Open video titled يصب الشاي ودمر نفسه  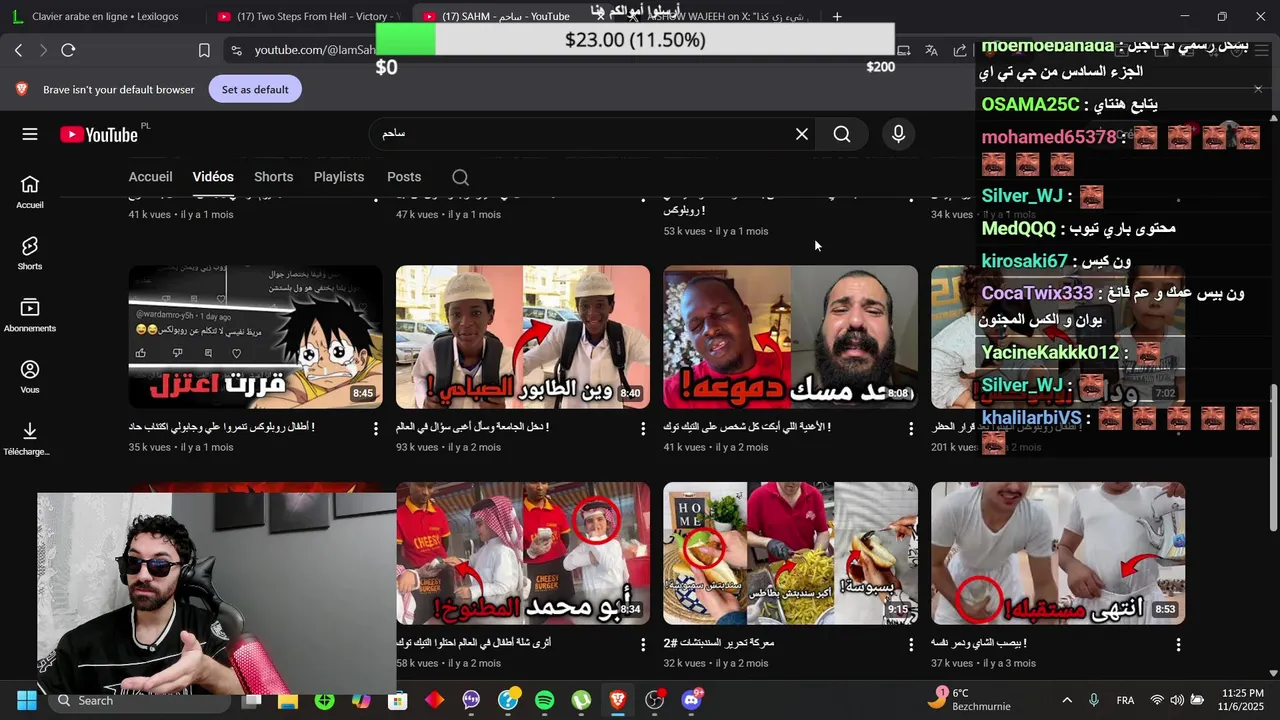click(x=979, y=643)
